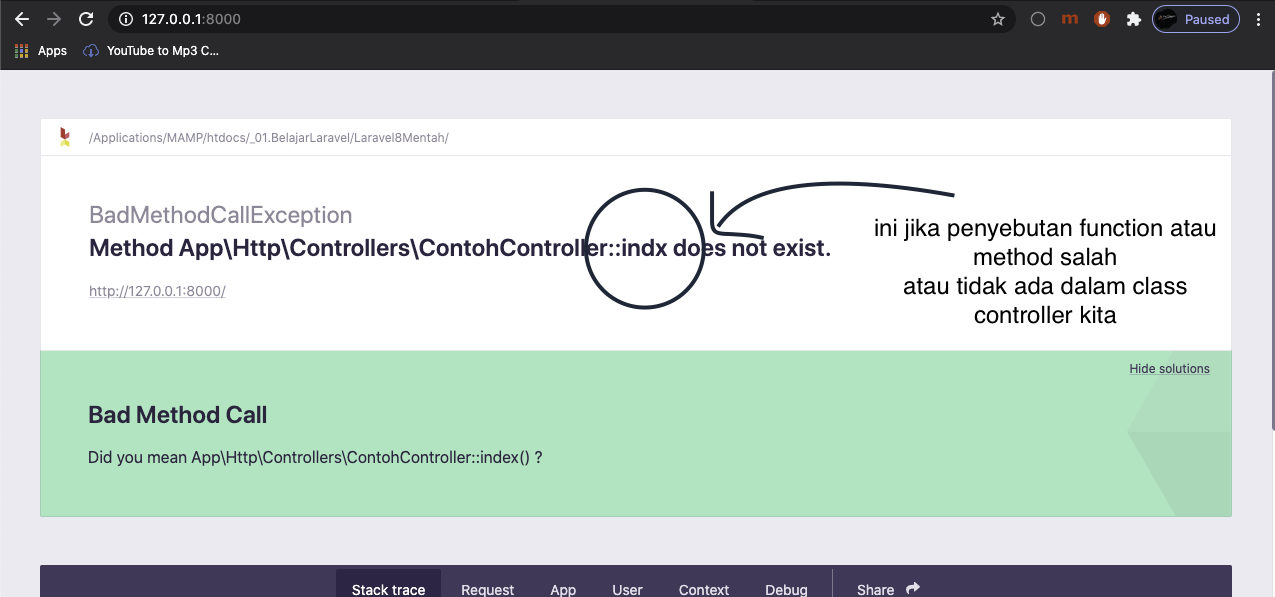Go forward with the browser forward arrow

click(x=54, y=19)
